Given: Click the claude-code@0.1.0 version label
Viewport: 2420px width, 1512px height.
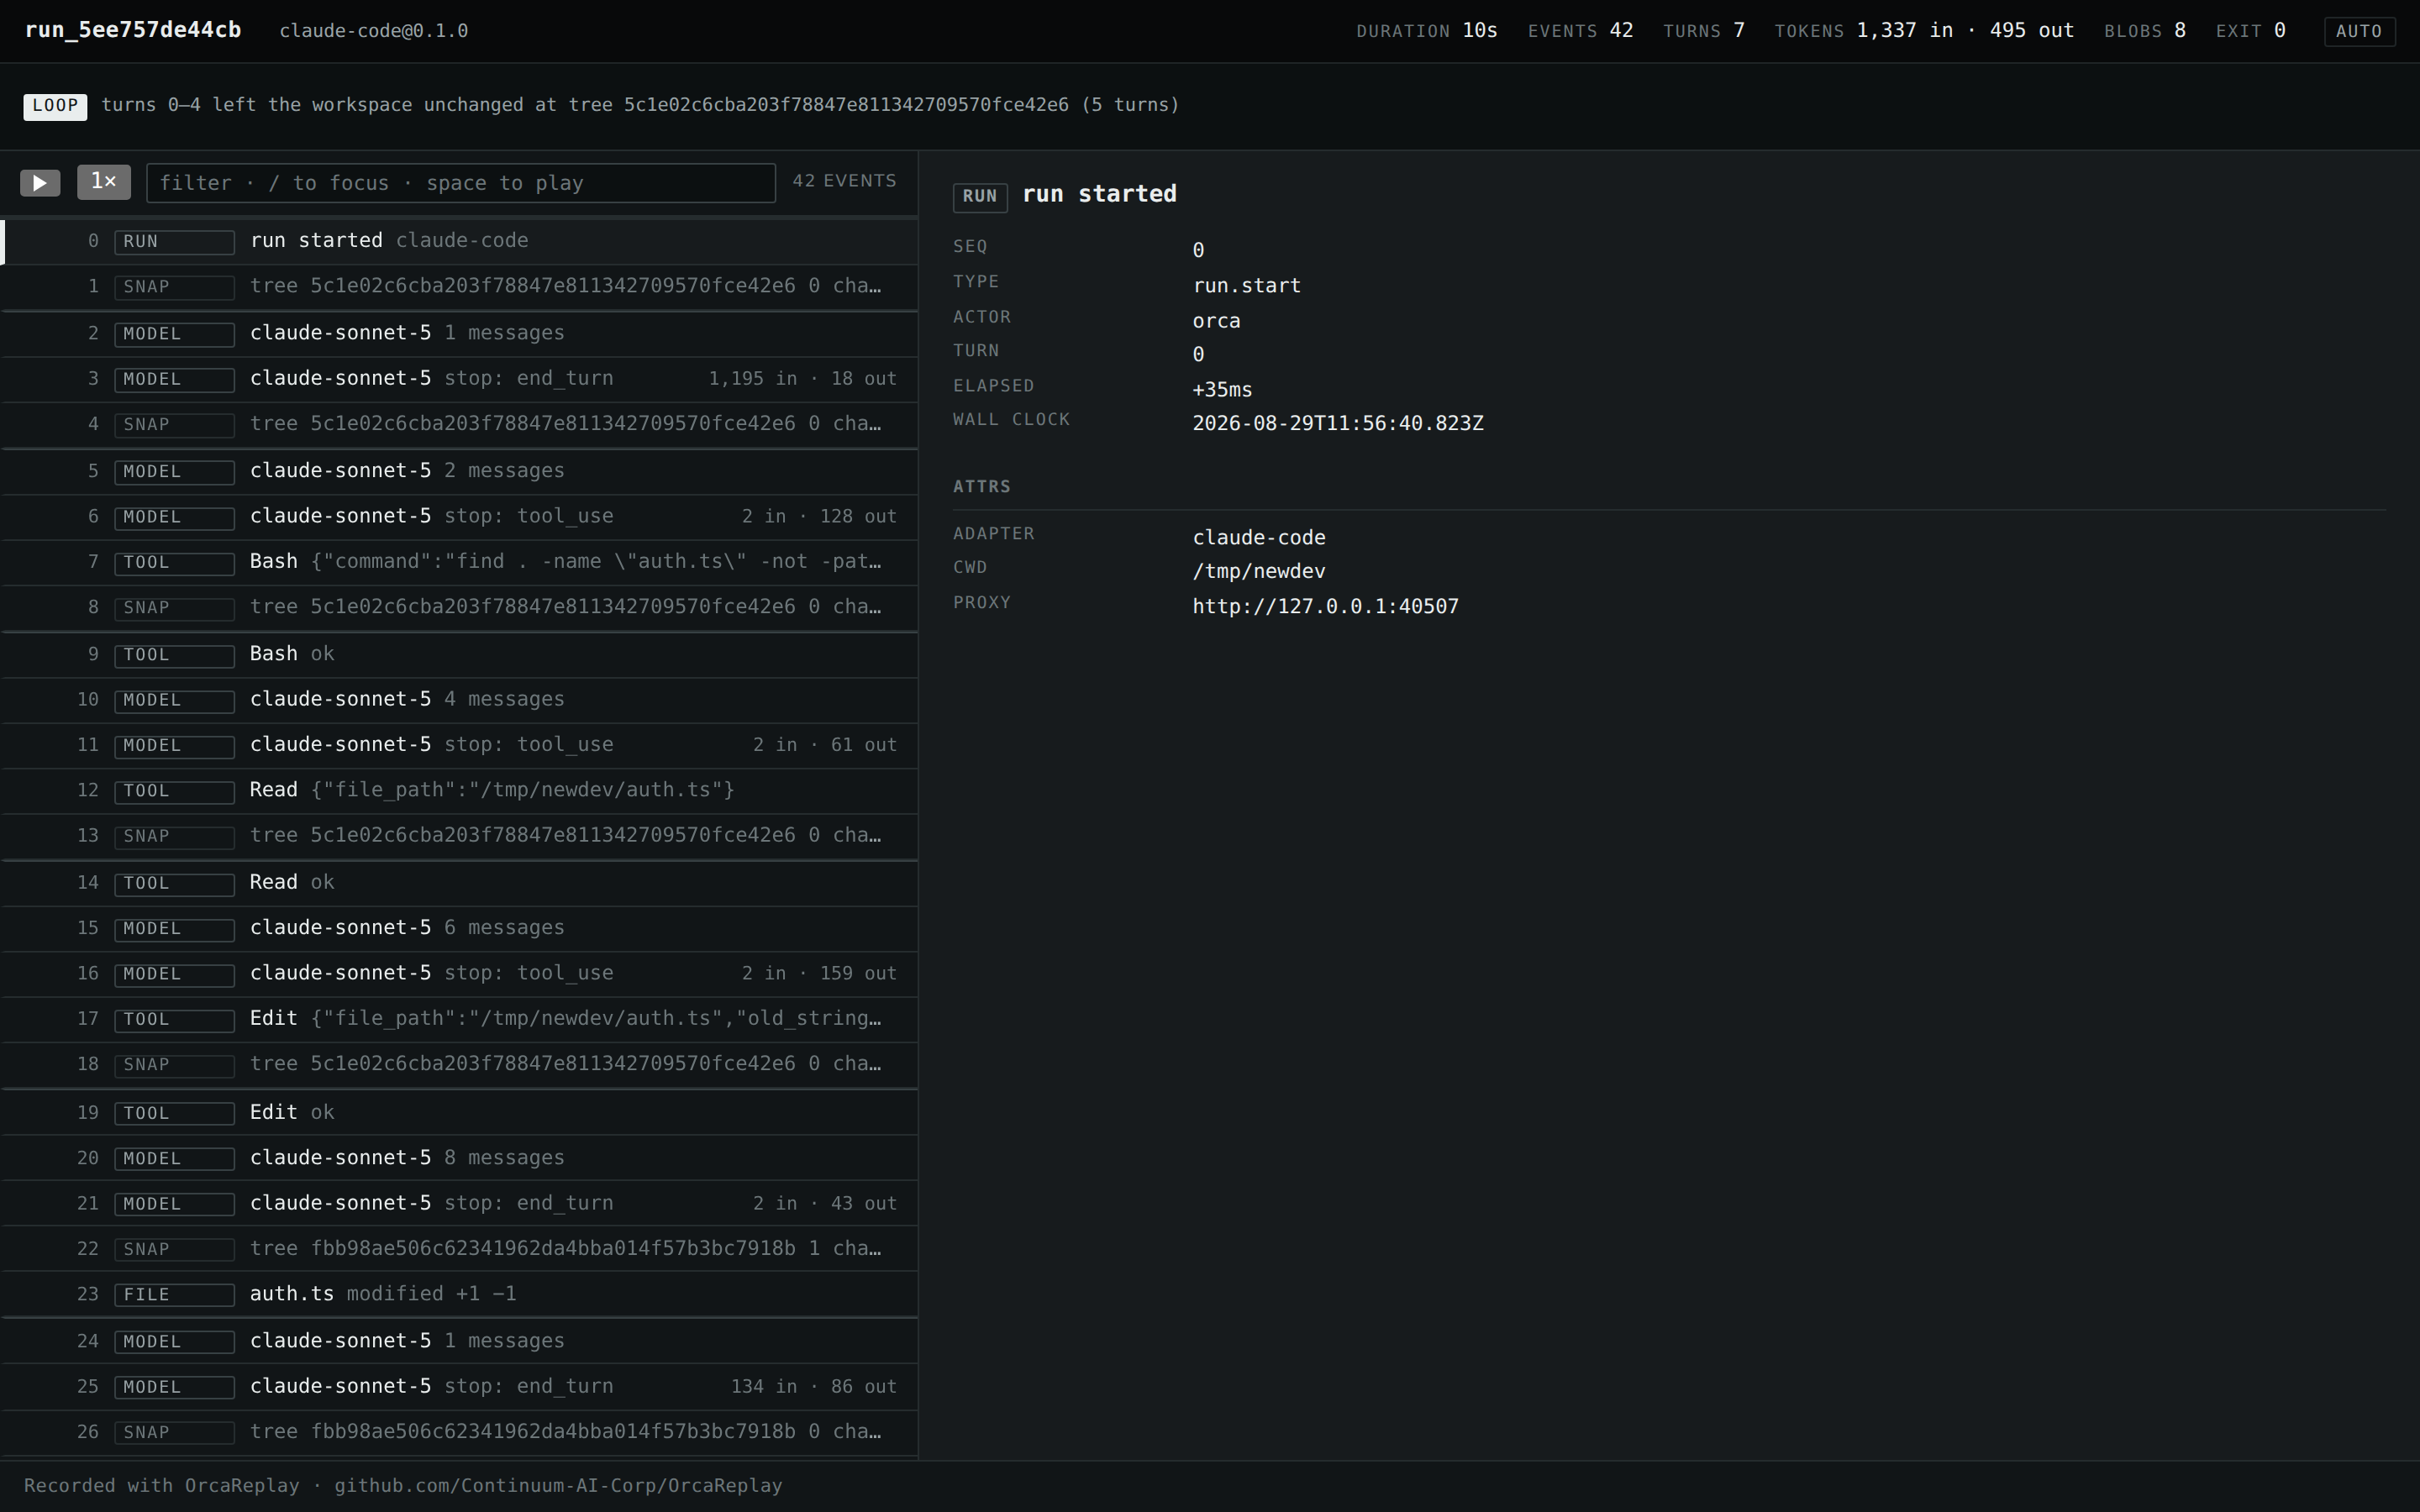Looking at the screenshot, I should point(374,31).
